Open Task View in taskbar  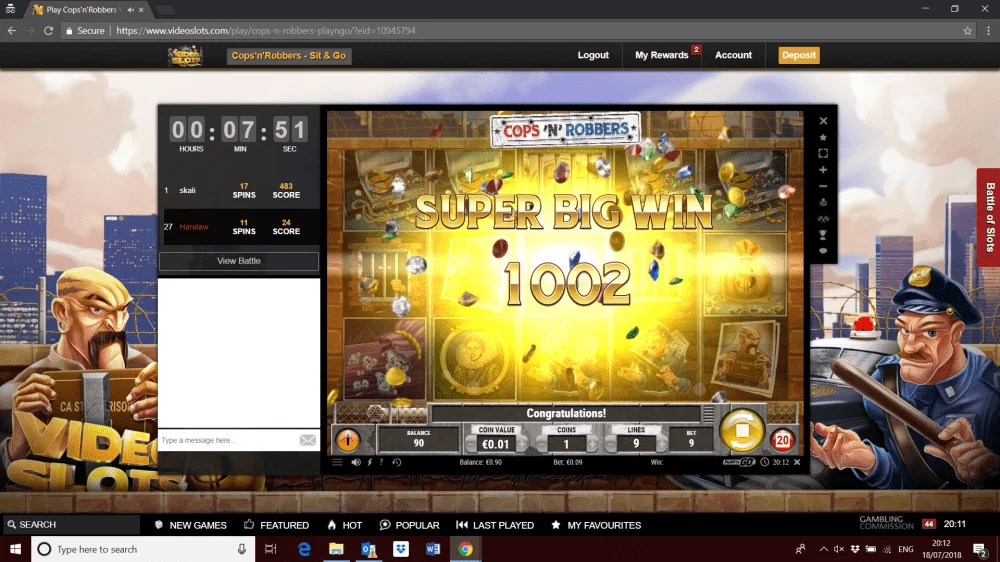(270, 549)
